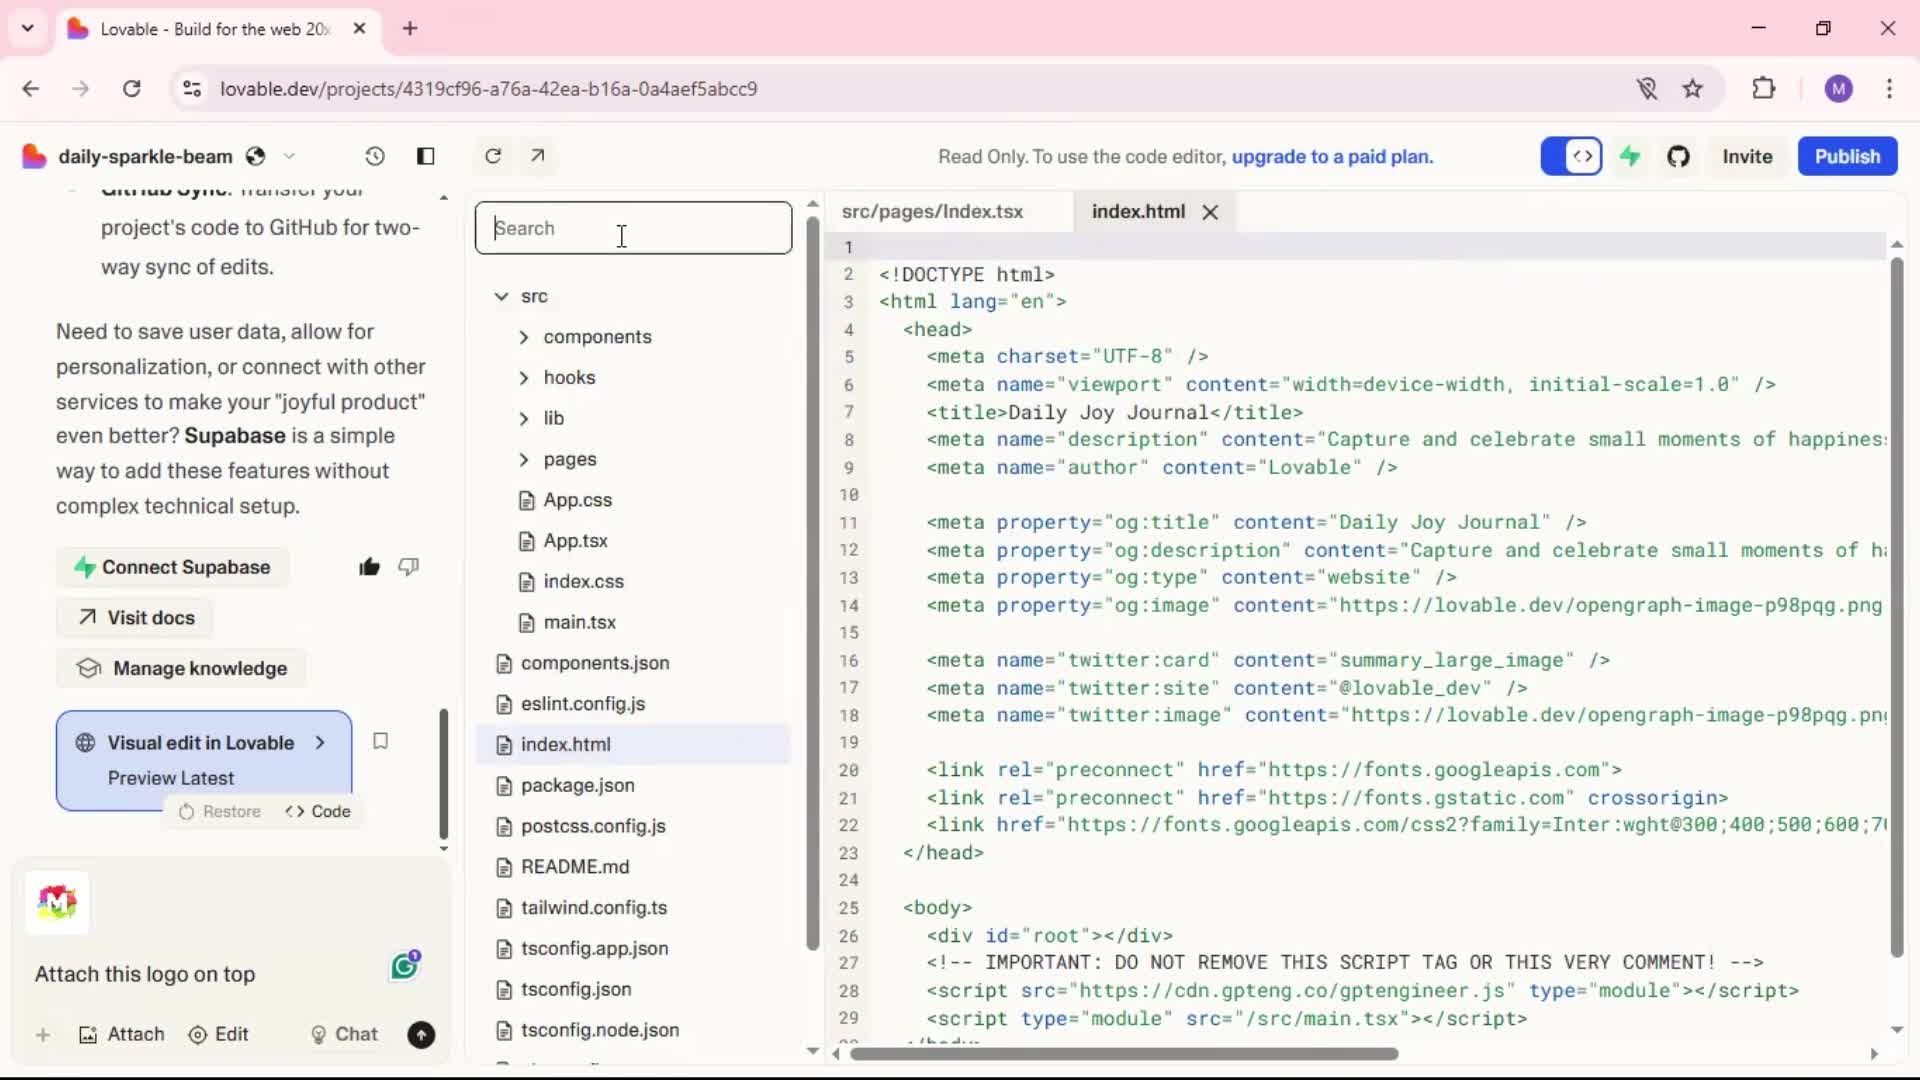Screen dimensions: 1920x1080
Task: Click the Edit mode button
Action: click(x=218, y=1035)
